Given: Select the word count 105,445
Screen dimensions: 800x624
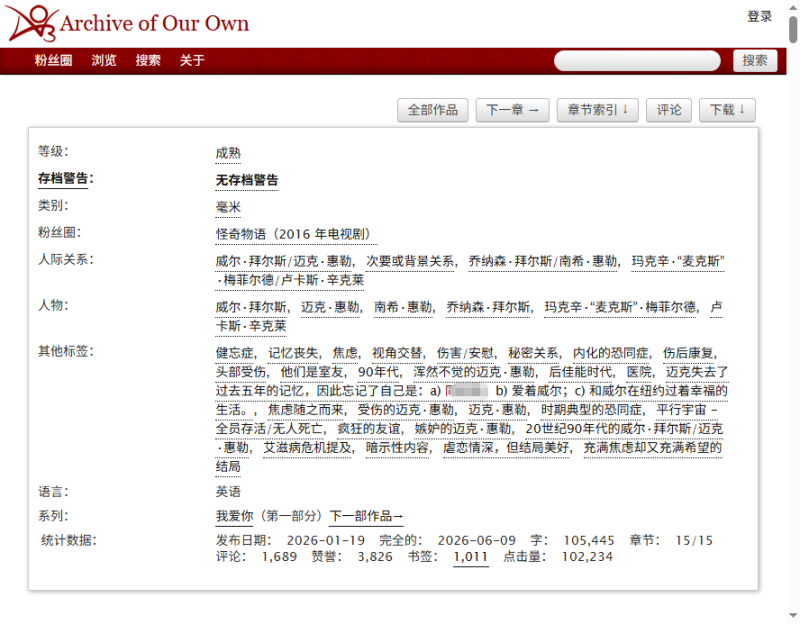Looking at the screenshot, I should coord(589,540).
